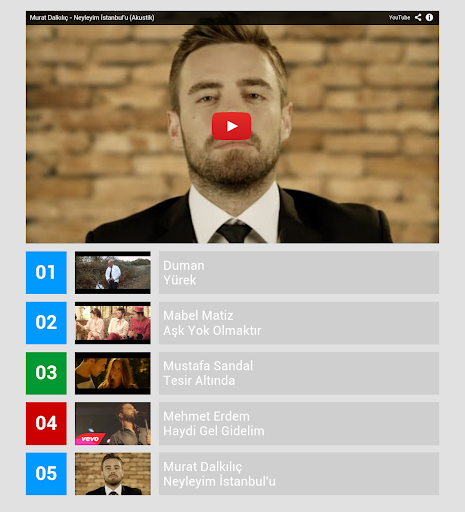The height and width of the screenshot is (512, 465).
Task: Select the blue 01 rank tile
Action: [x=46, y=273]
